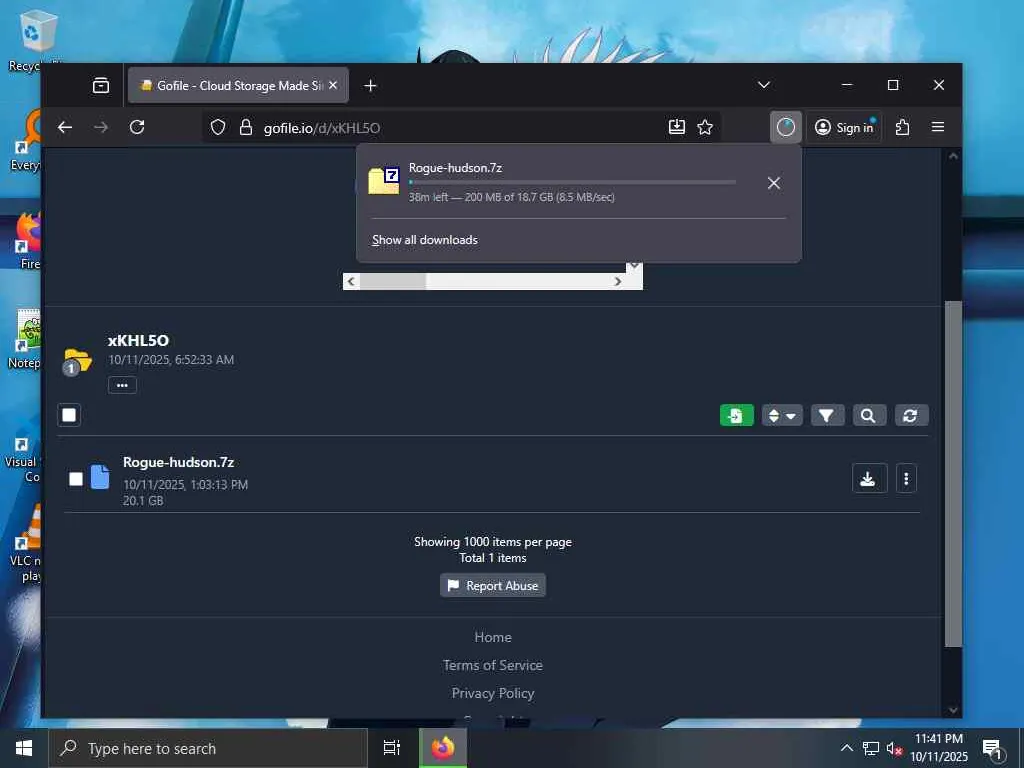Click the horizontal scrollbar left arrow

click(351, 281)
